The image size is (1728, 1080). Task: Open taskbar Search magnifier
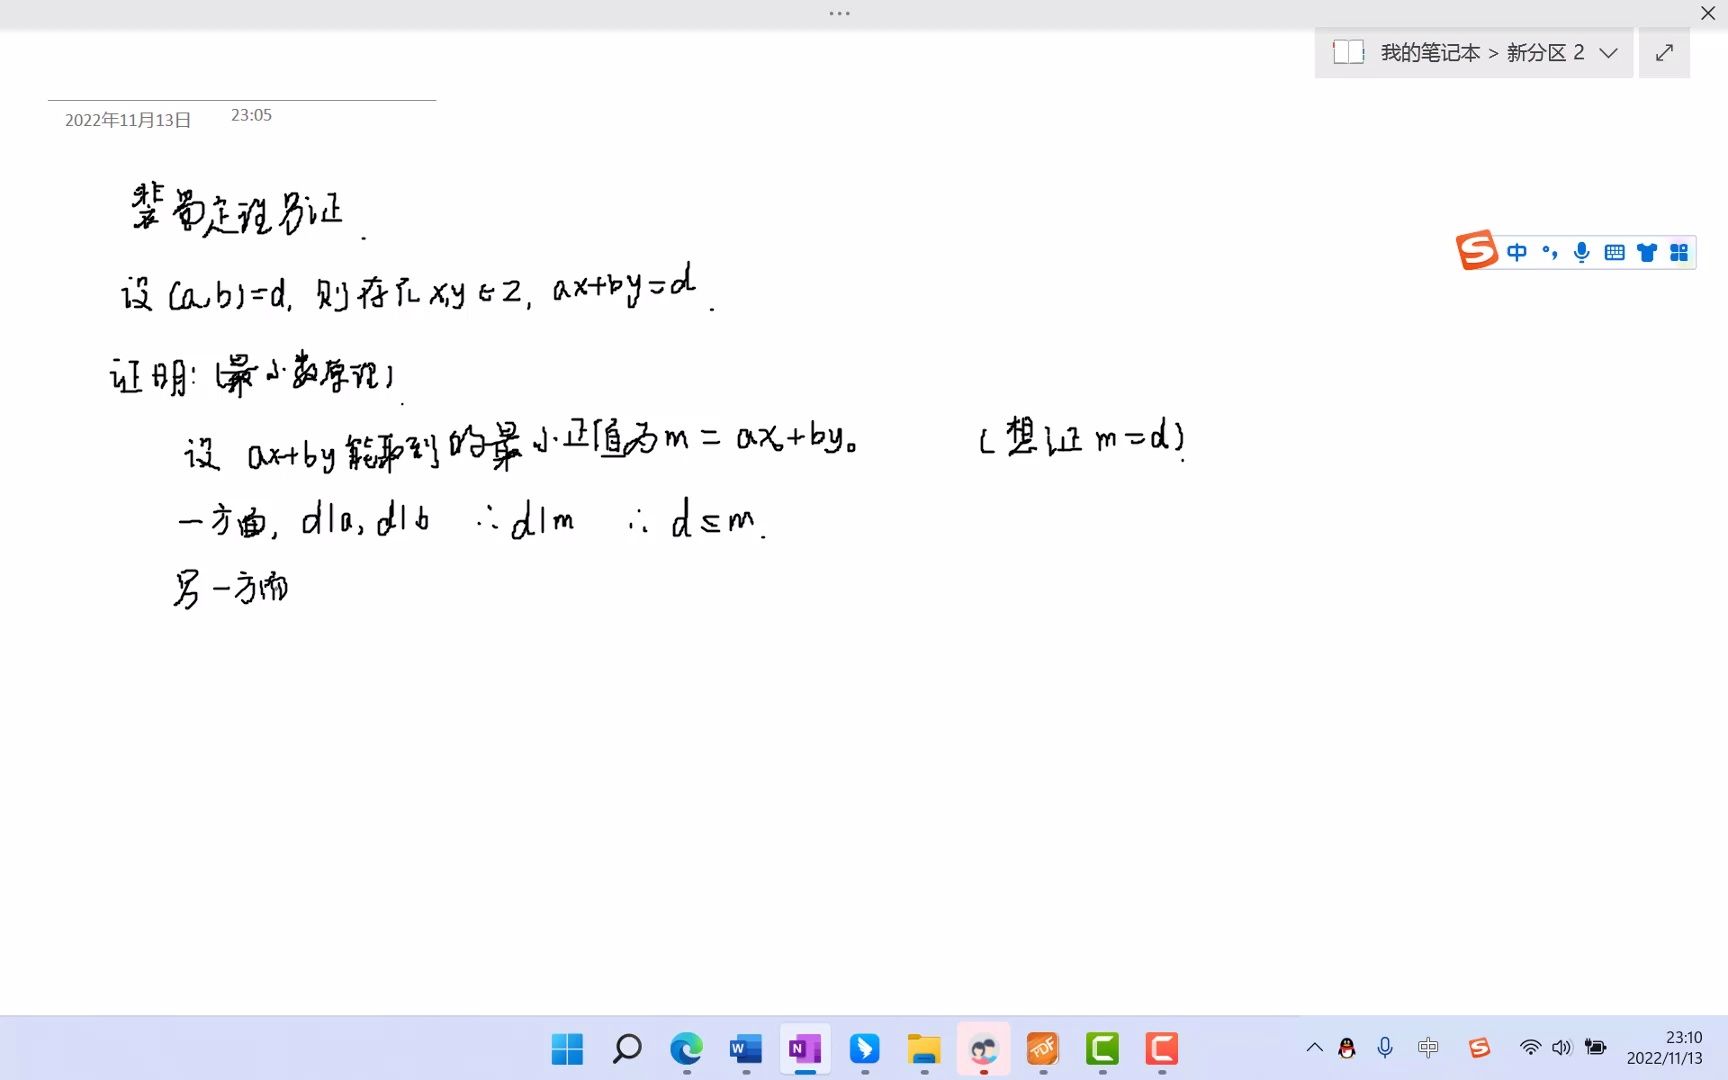tap(627, 1049)
